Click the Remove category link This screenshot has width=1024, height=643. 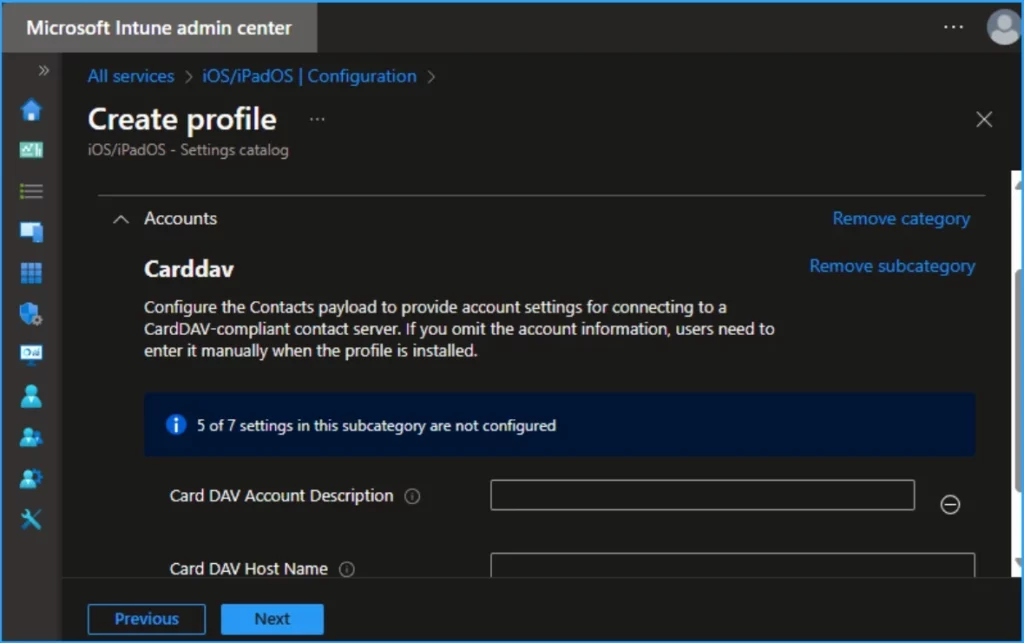pyautogui.click(x=901, y=219)
